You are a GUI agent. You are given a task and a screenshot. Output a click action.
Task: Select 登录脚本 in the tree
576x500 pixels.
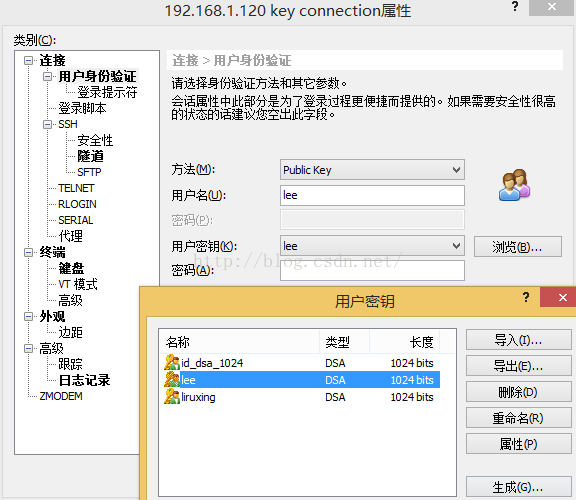(x=82, y=108)
